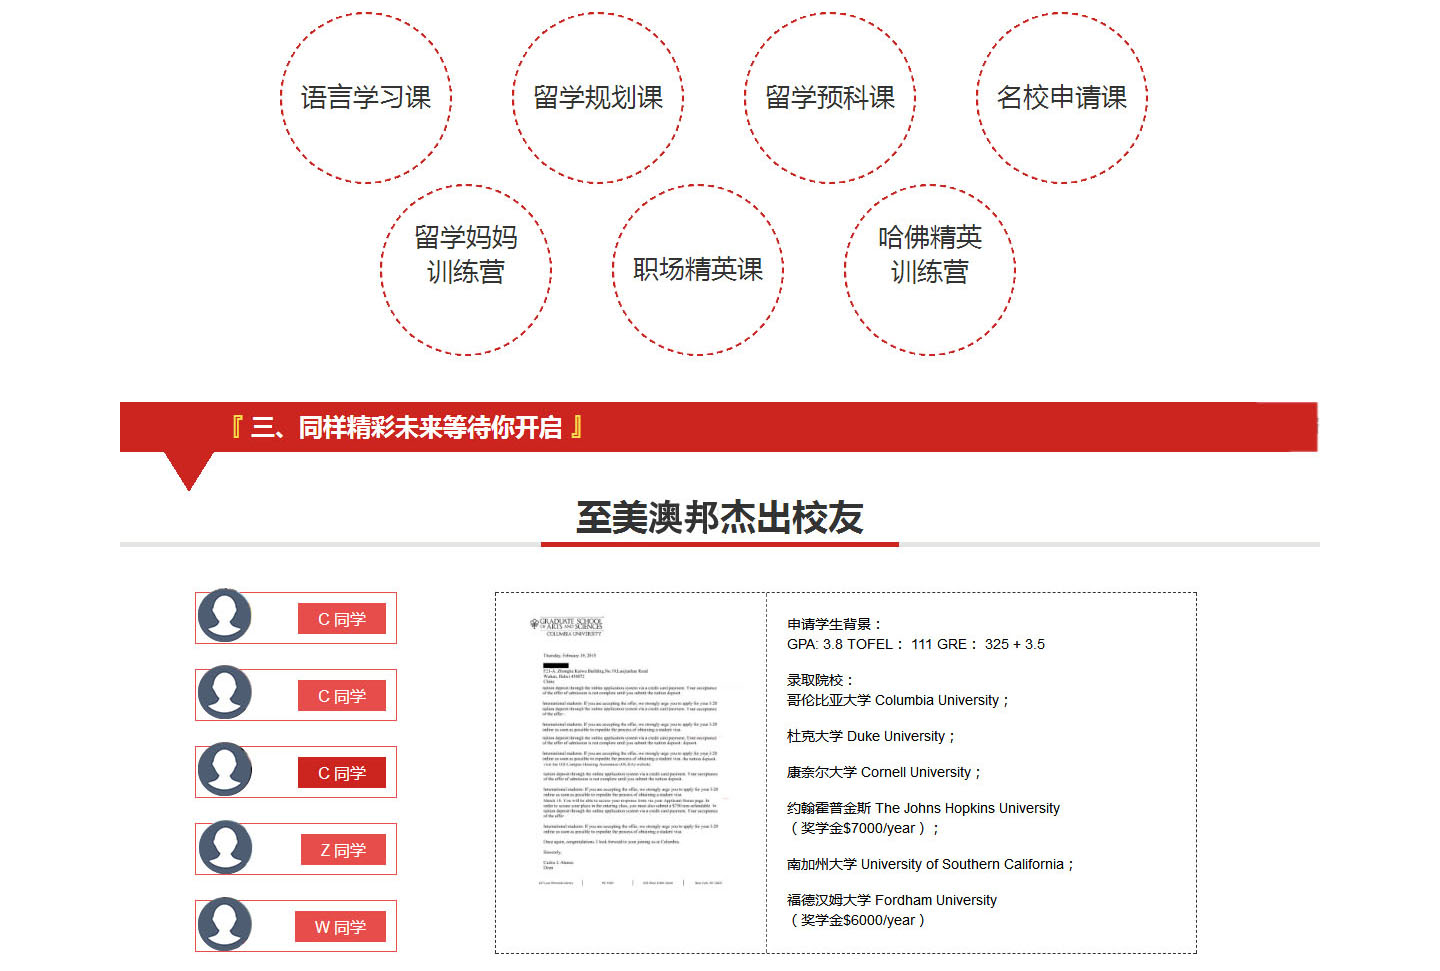
Task: Open the 职场精英课 course circle
Action: point(698,270)
